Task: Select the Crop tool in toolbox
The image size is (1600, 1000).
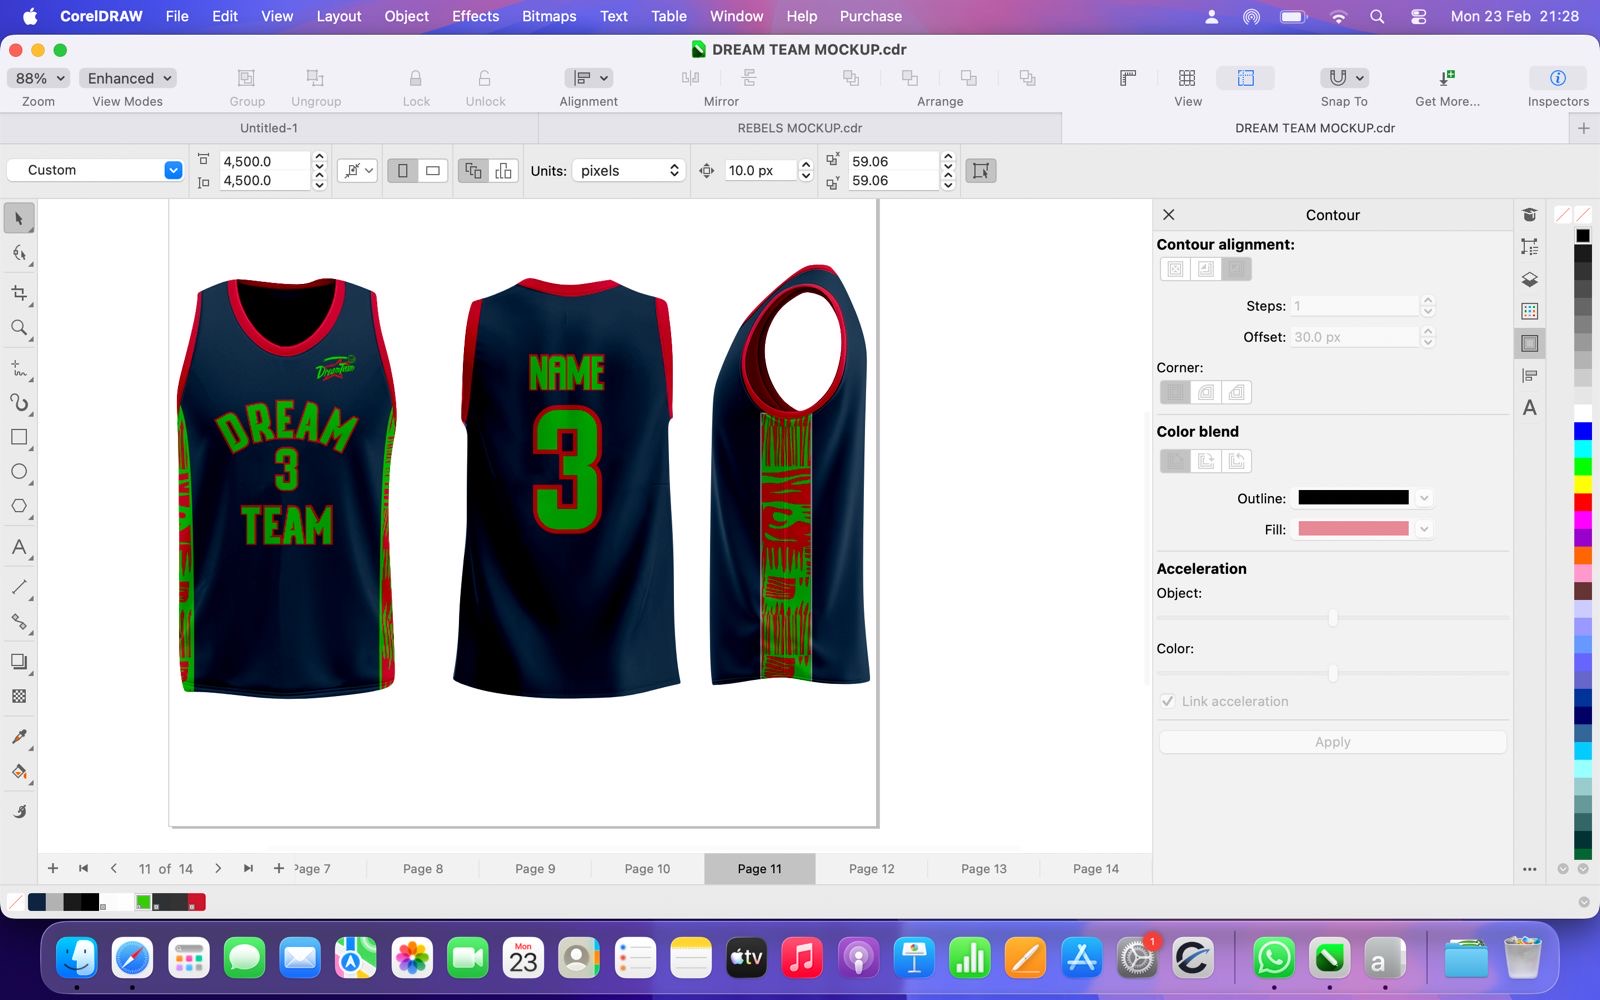Action: point(19,293)
